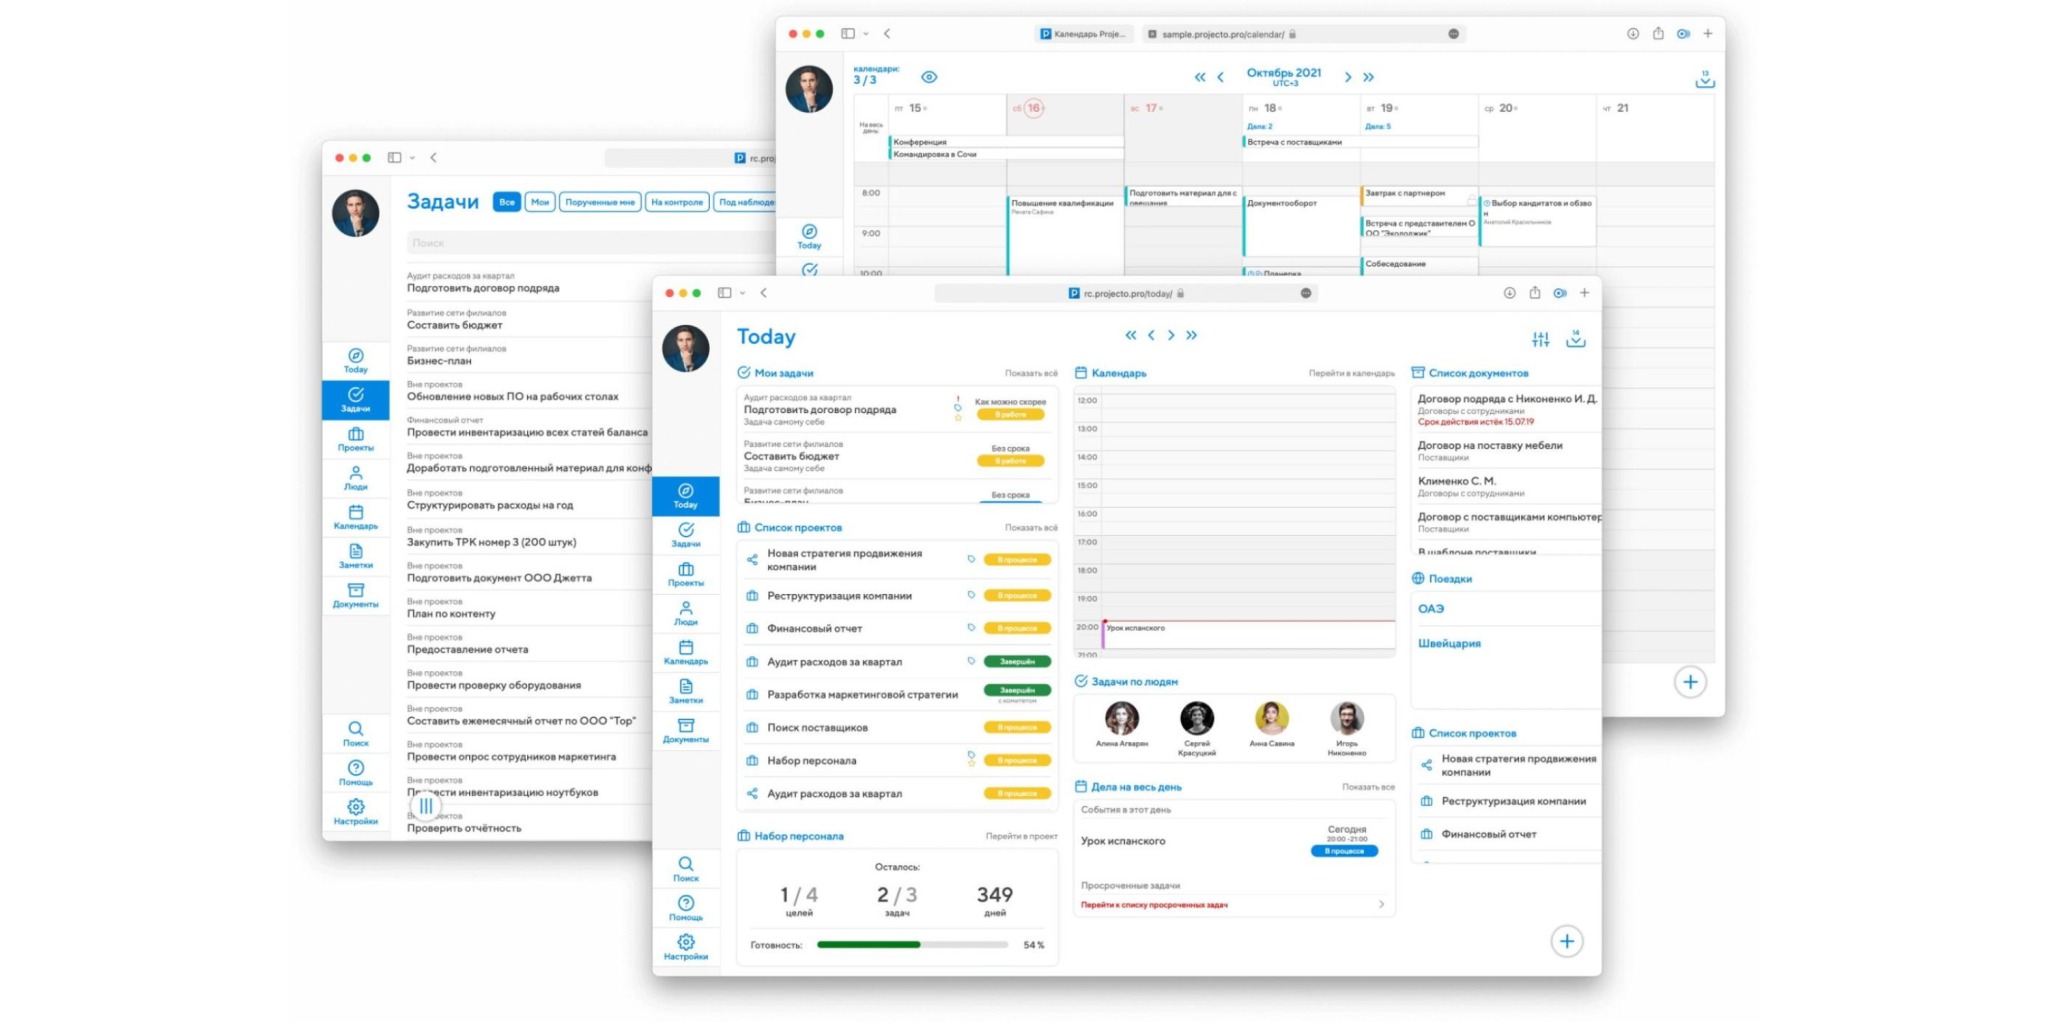Click the round plus button in Today window

pos(1567,941)
